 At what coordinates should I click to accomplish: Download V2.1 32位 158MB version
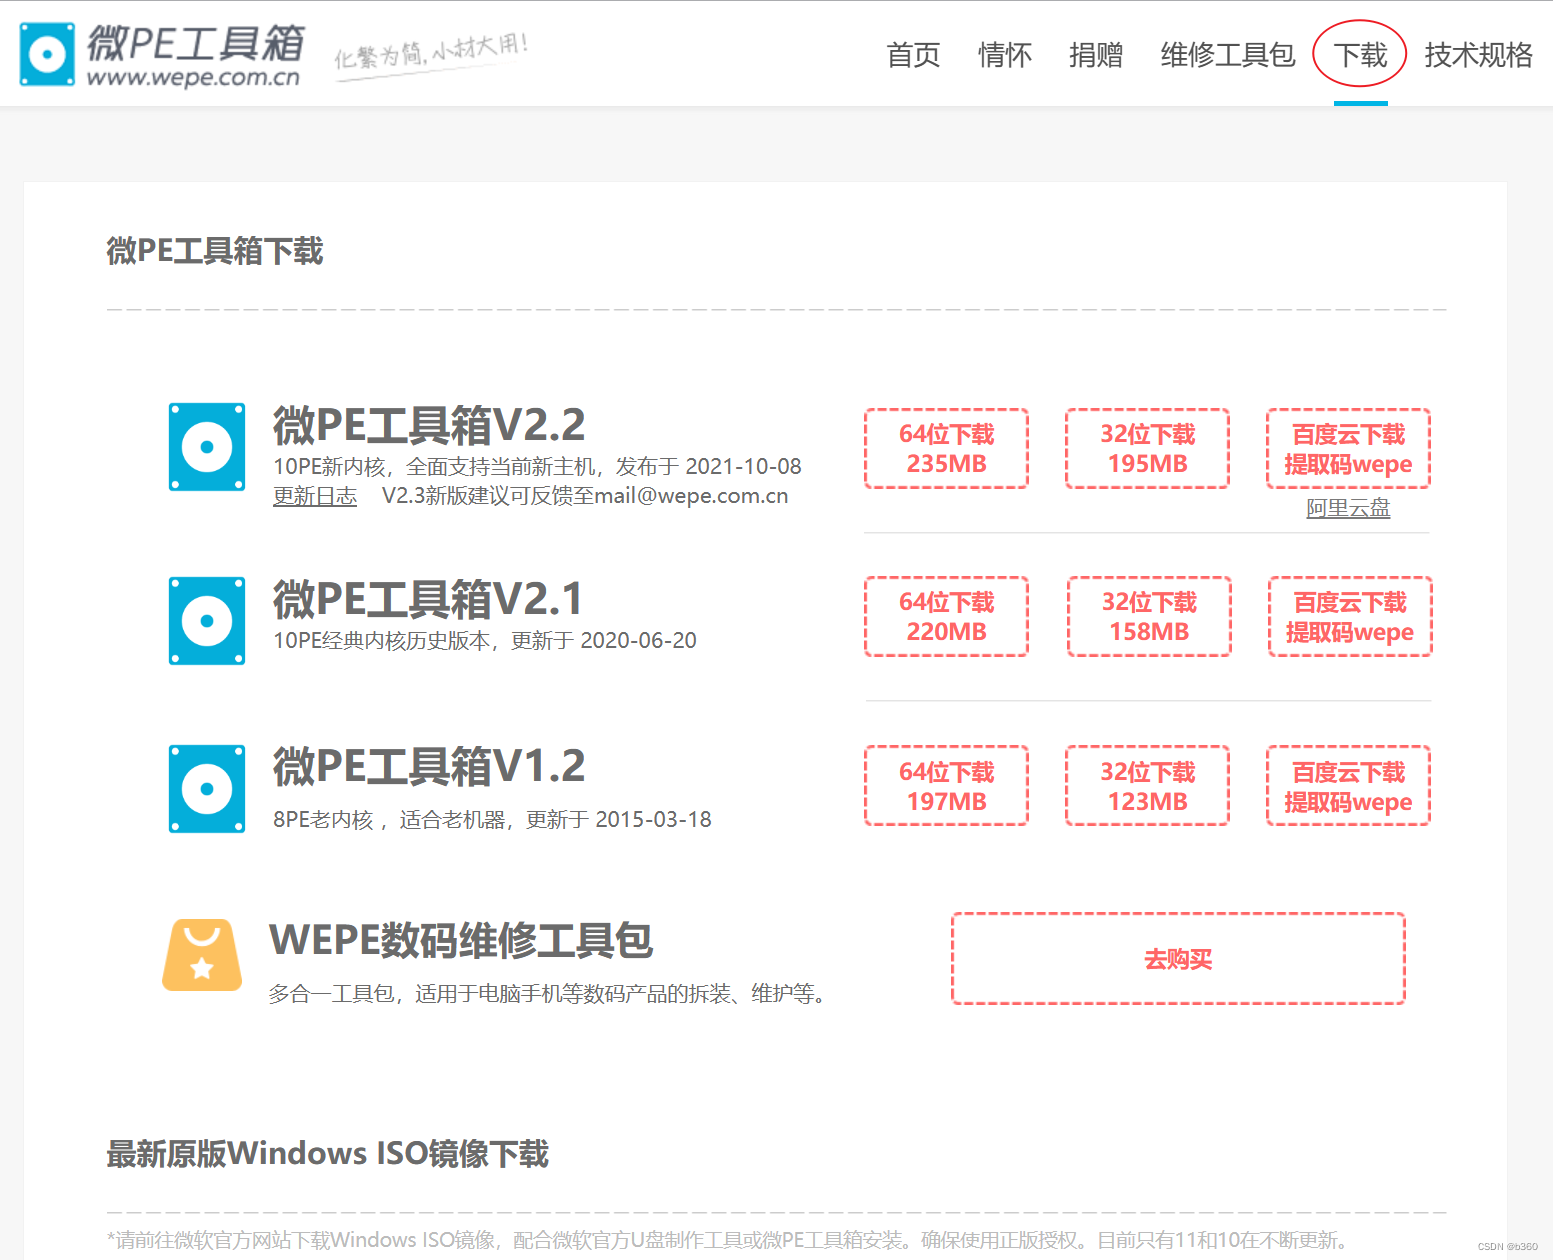click(1149, 616)
